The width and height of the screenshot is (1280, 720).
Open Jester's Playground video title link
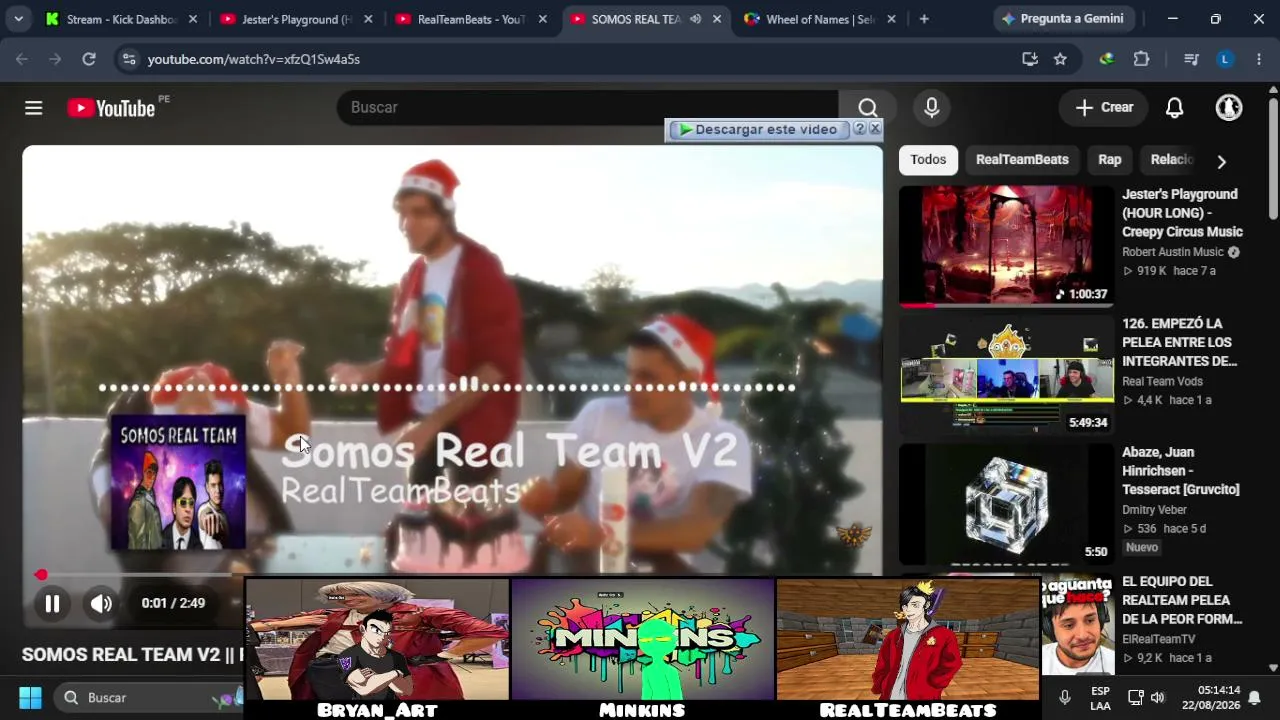(1182, 213)
